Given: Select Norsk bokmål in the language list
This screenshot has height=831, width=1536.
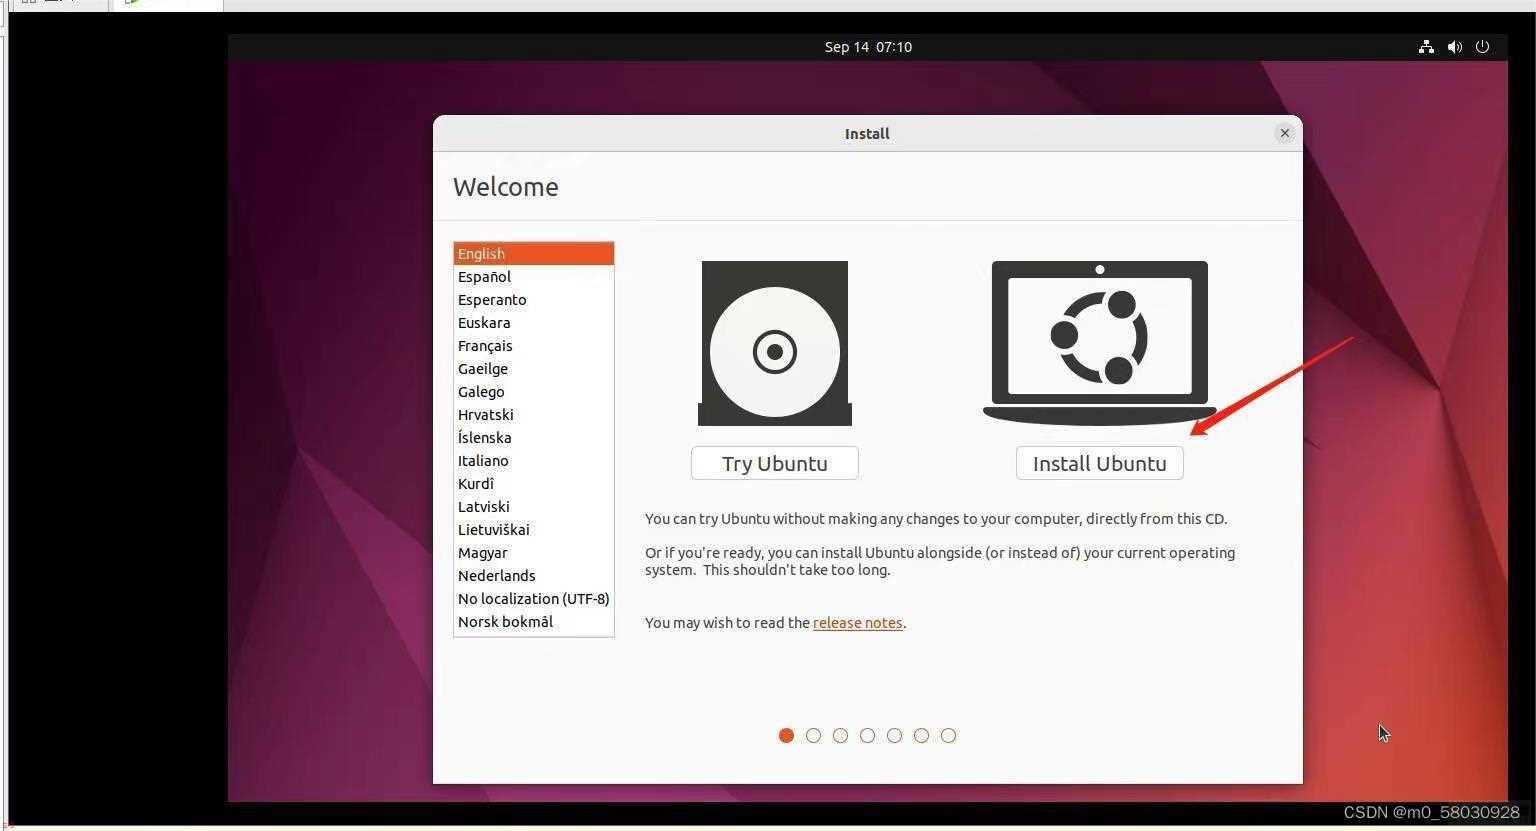Looking at the screenshot, I should coord(534,622).
